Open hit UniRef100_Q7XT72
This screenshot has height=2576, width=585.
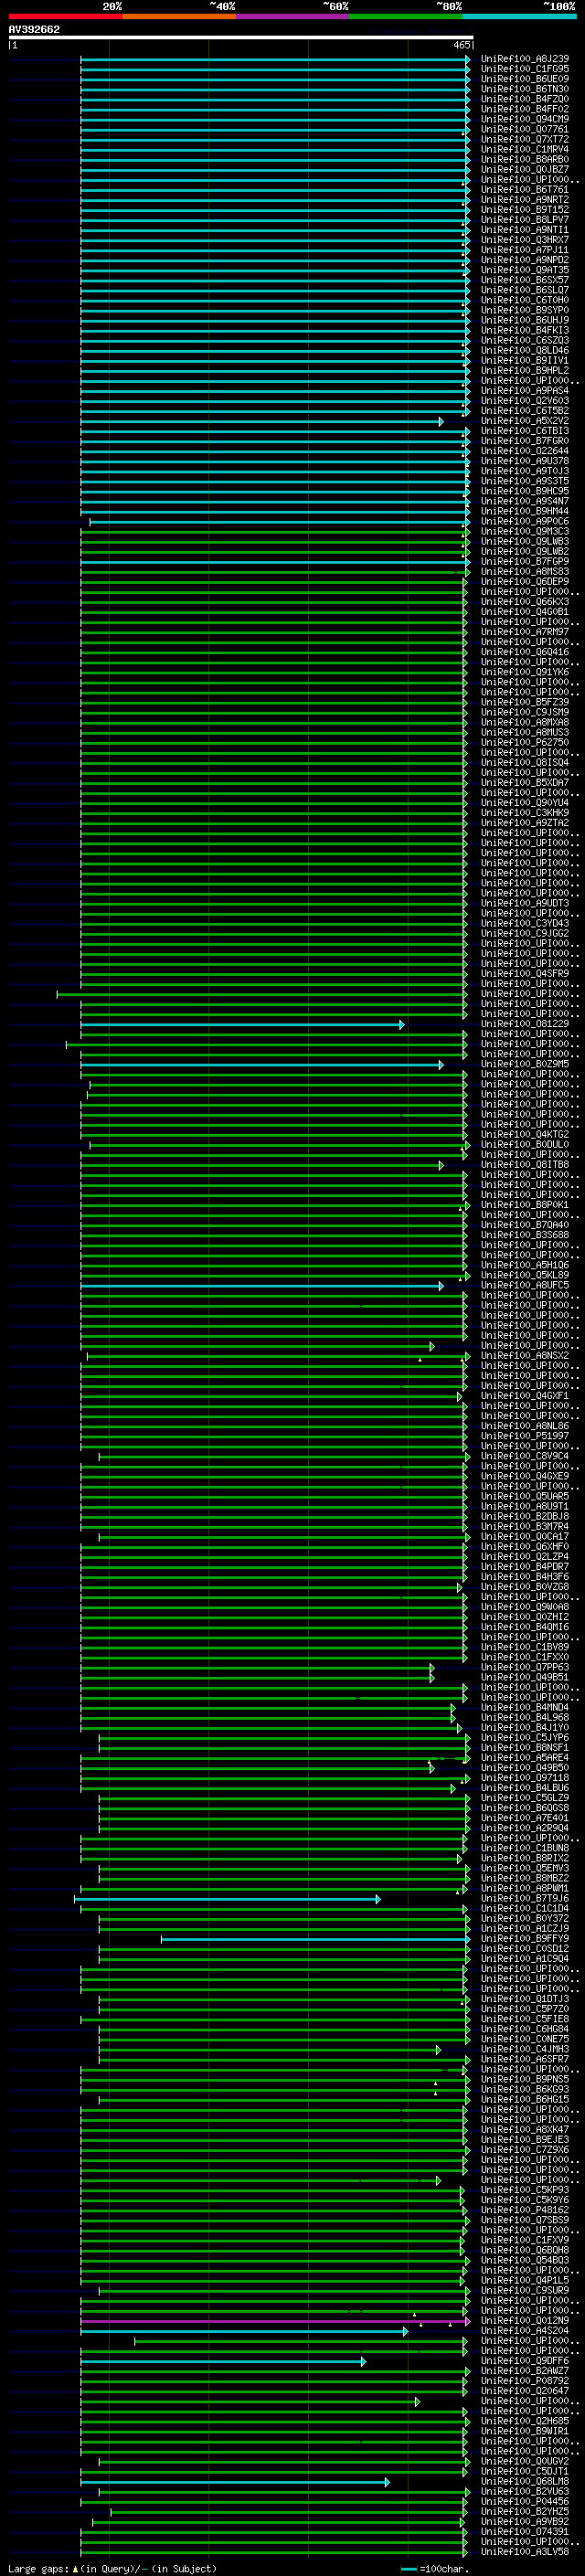[525, 139]
